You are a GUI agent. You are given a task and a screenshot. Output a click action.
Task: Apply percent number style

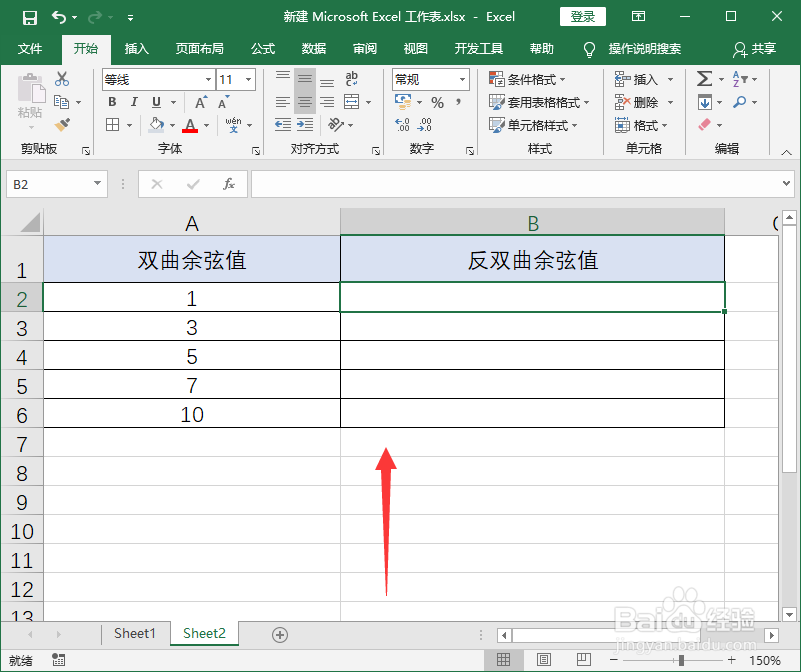pyautogui.click(x=438, y=102)
